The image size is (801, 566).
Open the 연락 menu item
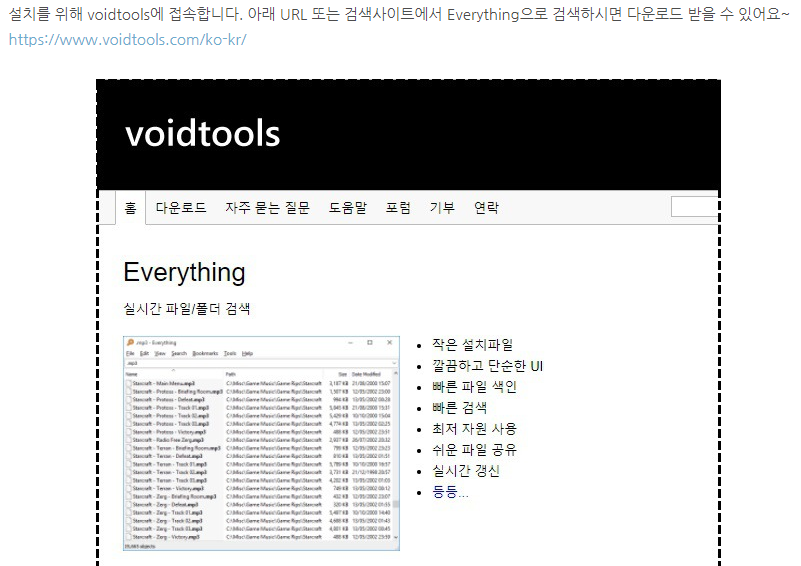[x=486, y=208]
